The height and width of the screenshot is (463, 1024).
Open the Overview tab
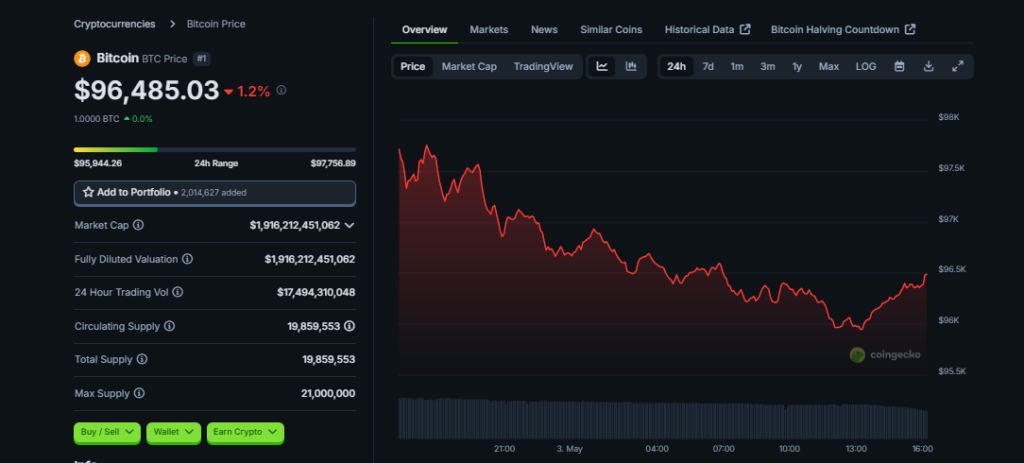click(x=424, y=29)
